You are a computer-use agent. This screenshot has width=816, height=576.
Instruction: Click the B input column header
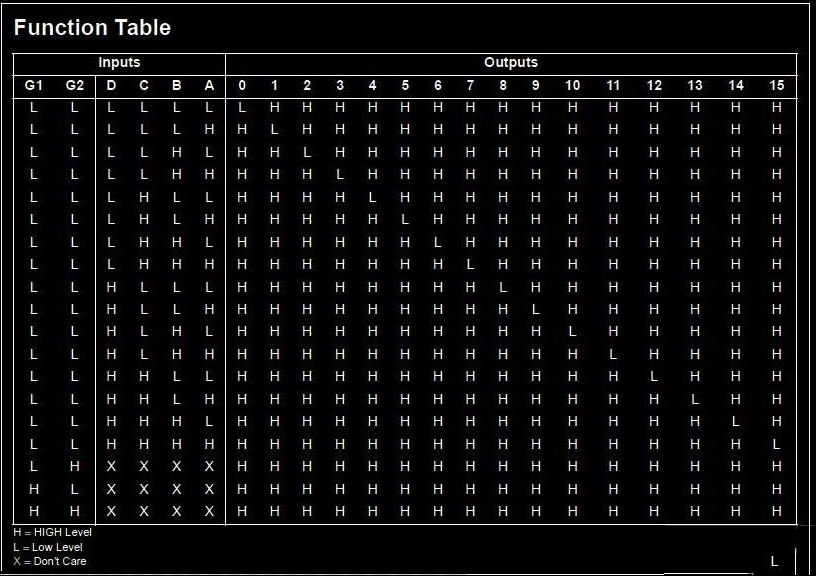[x=176, y=85]
